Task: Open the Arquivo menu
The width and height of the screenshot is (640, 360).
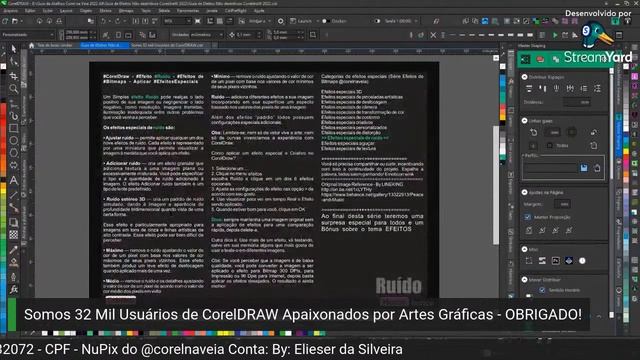Action: pos(11,11)
